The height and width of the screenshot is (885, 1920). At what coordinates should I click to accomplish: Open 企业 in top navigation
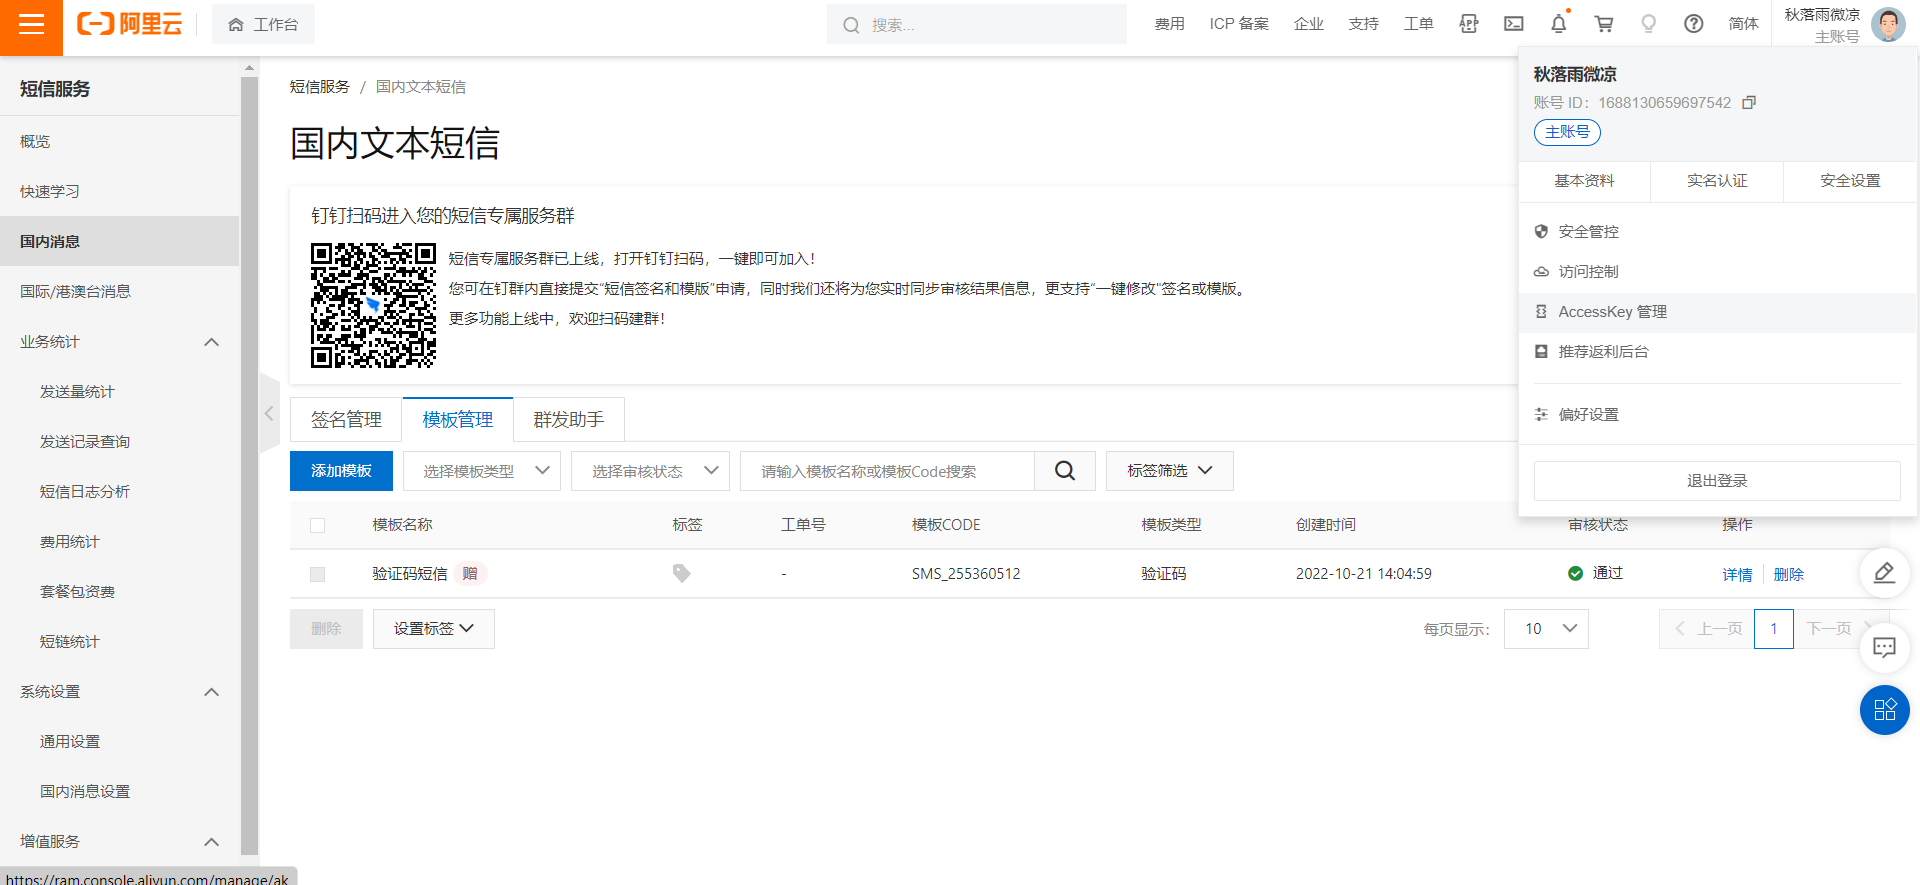[x=1309, y=24]
